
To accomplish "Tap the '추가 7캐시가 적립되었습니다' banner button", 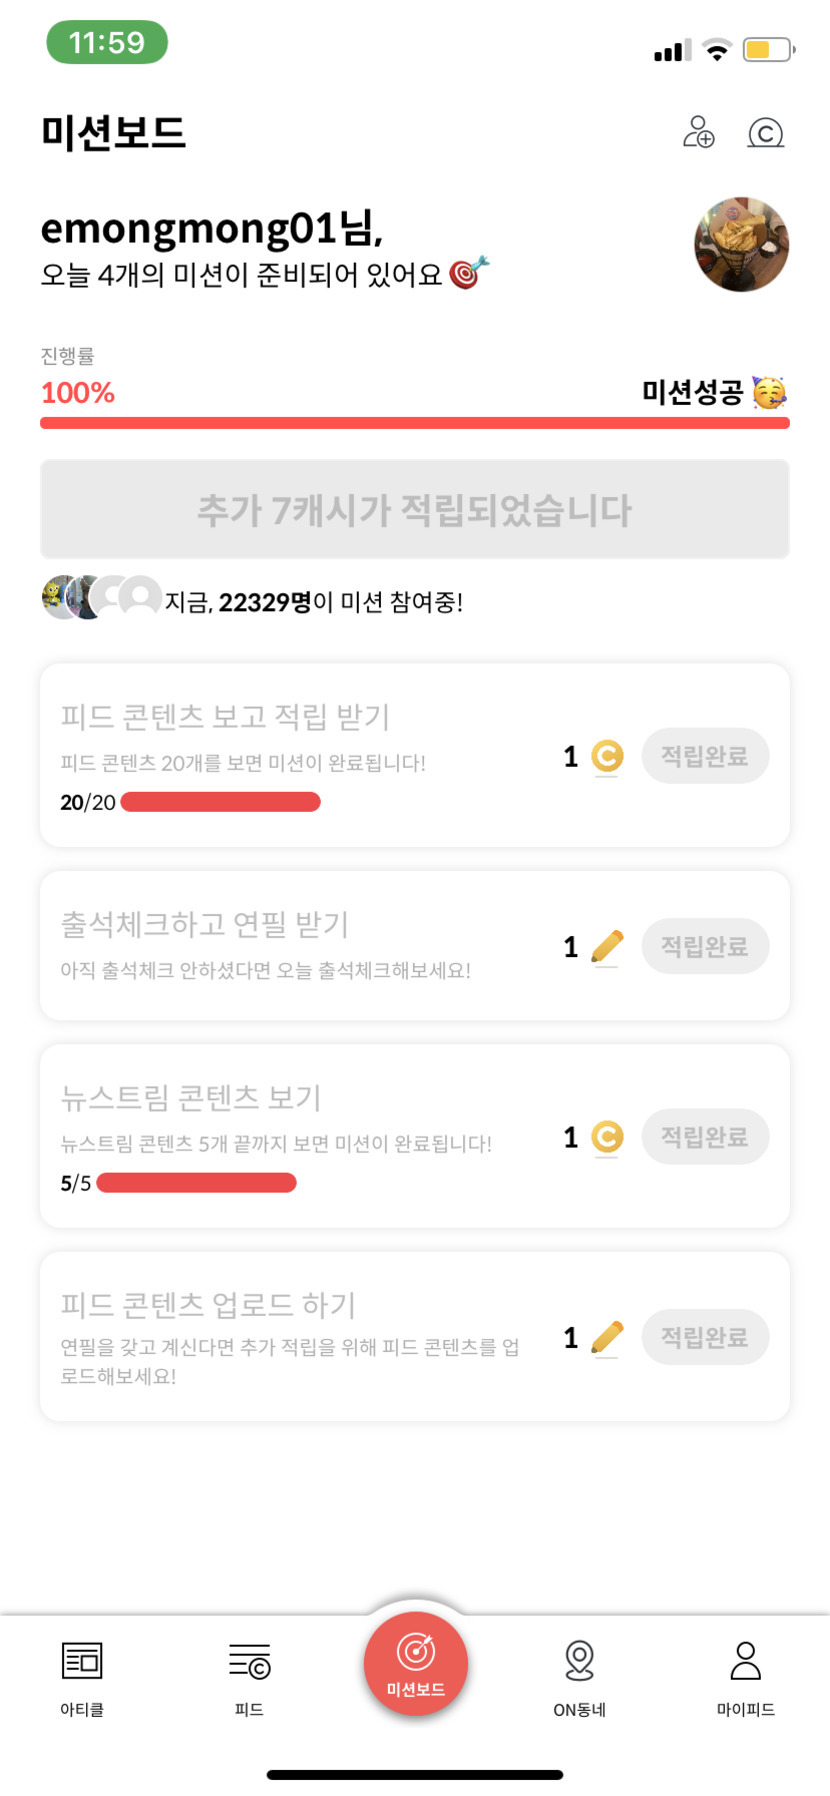I will (415, 510).
